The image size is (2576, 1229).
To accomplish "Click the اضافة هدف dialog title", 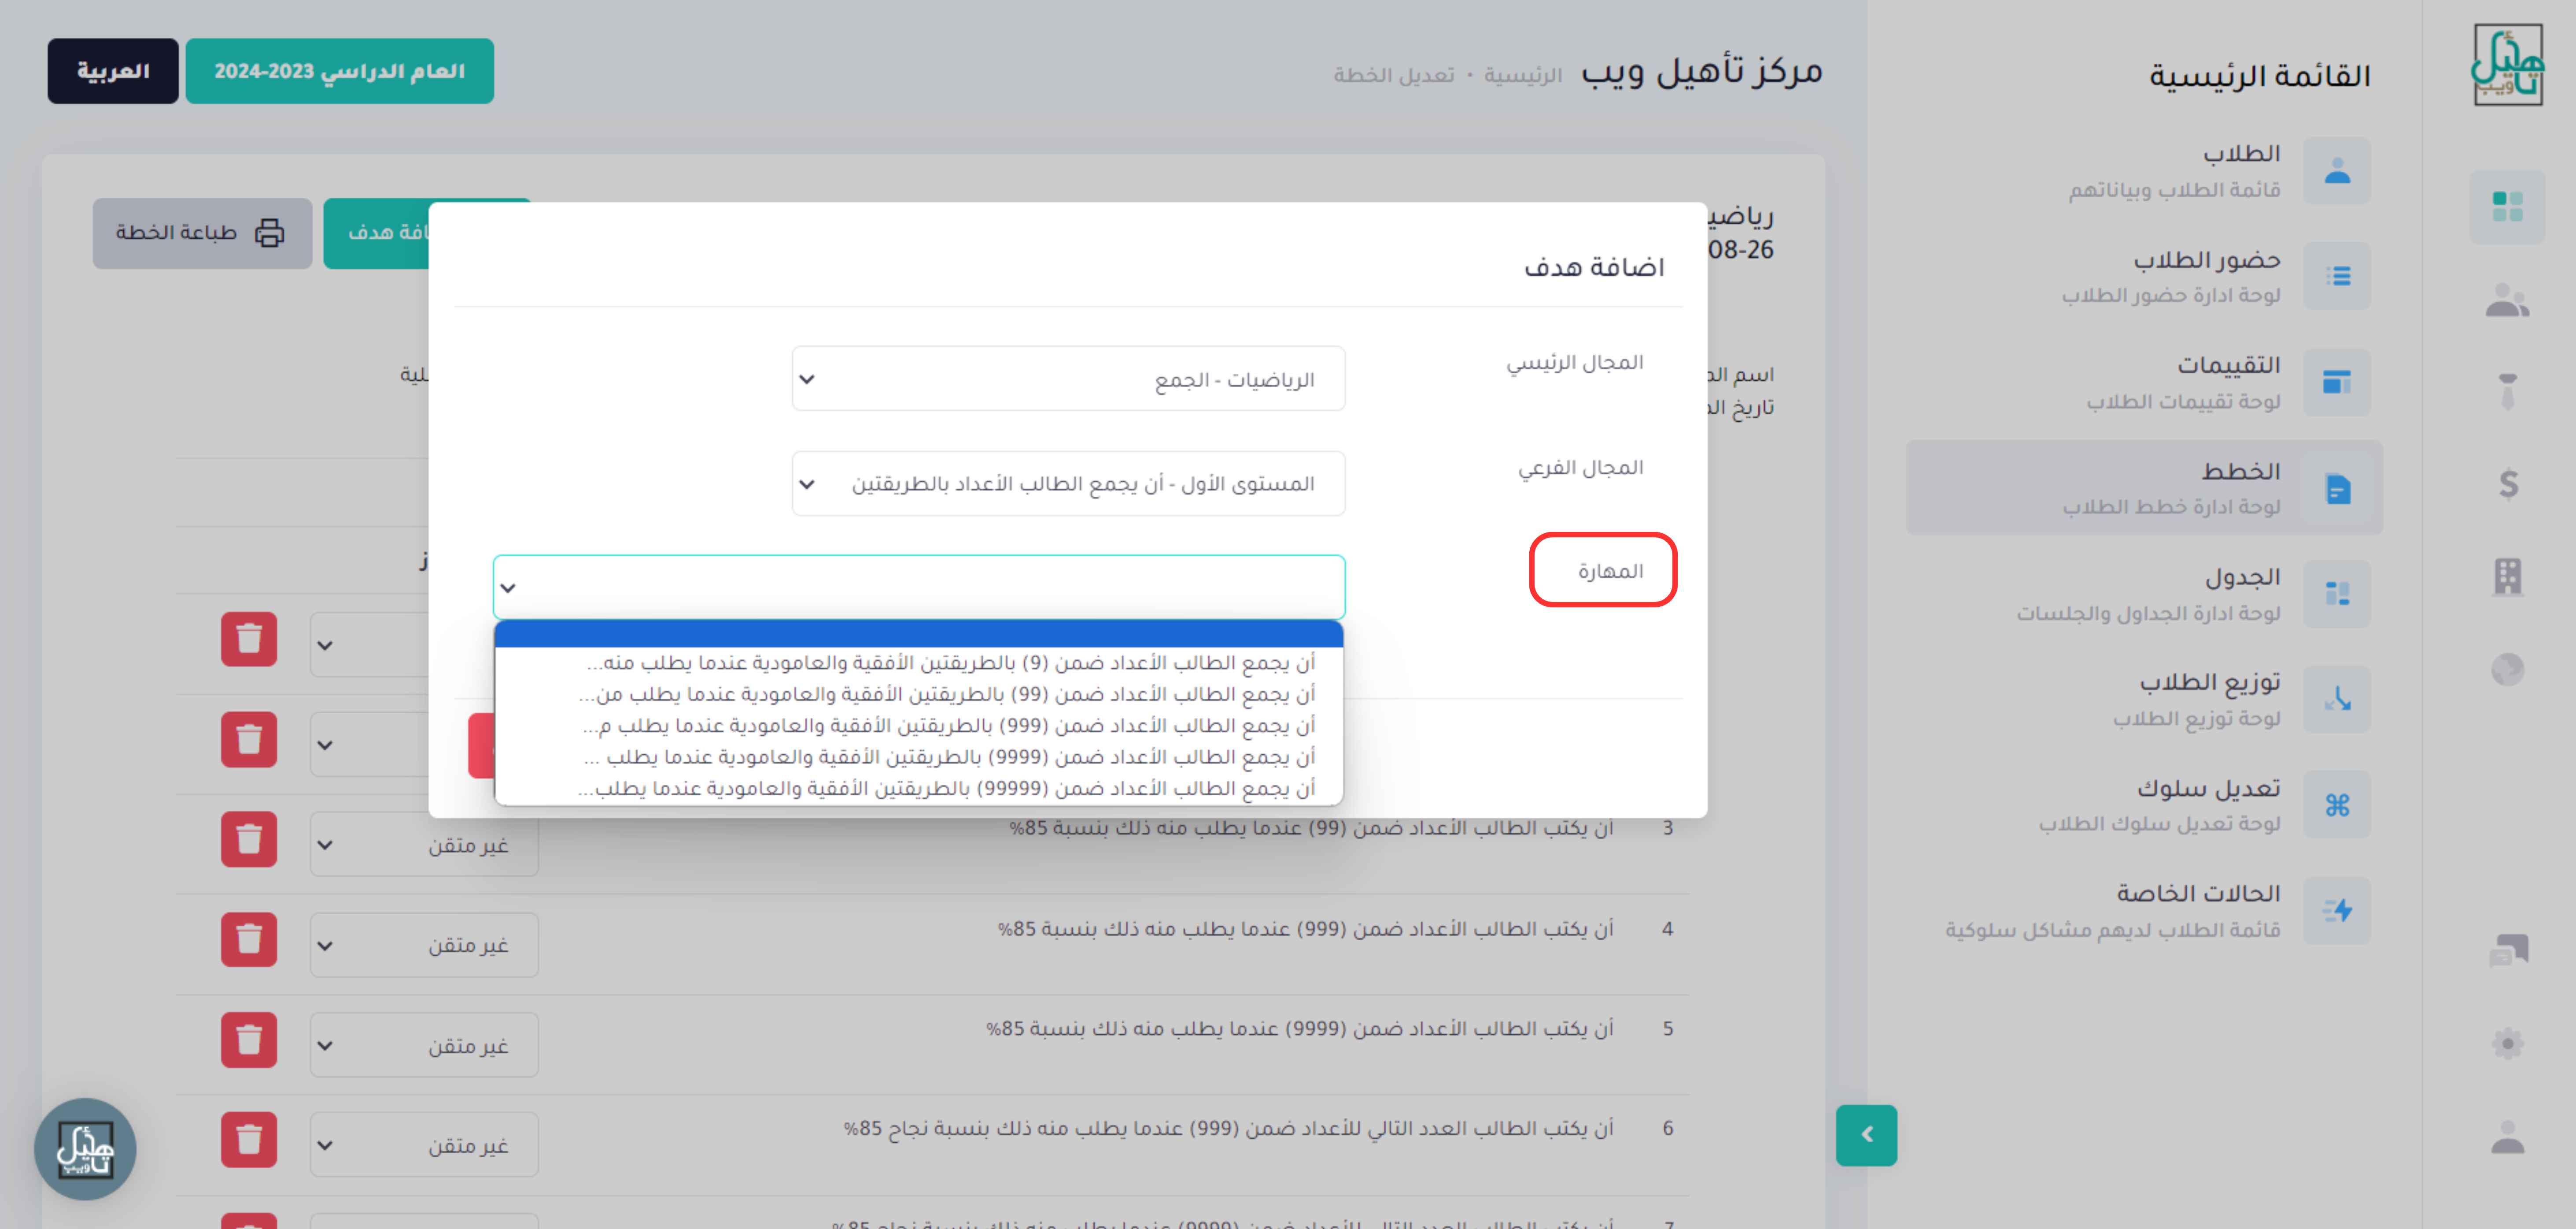I will (x=1594, y=266).
